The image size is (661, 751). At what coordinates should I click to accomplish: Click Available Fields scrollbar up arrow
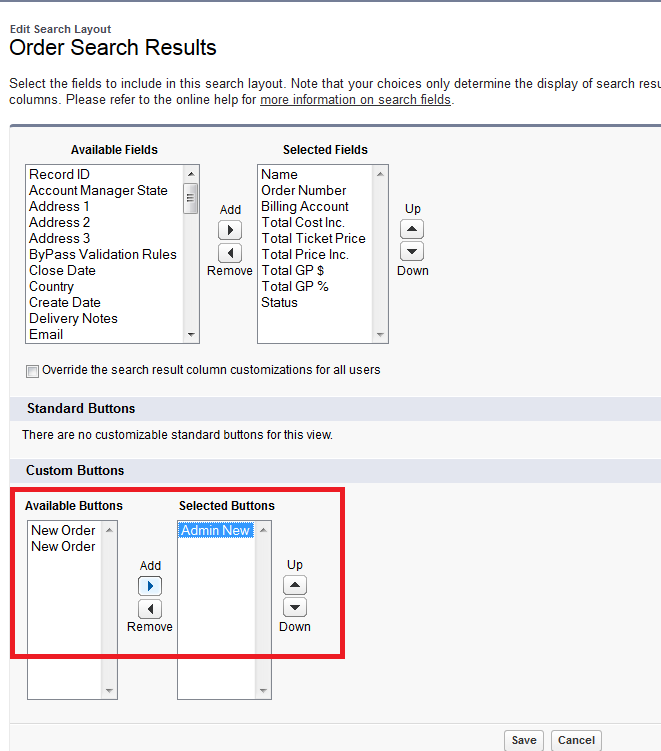(191, 174)
